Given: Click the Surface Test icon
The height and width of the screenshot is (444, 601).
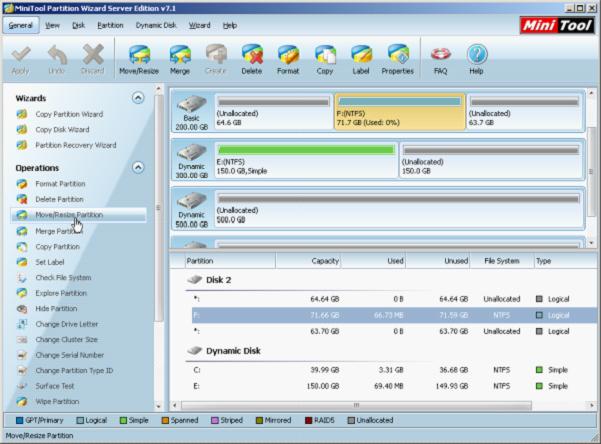Looking at the screenshot, I should point(22,386).
